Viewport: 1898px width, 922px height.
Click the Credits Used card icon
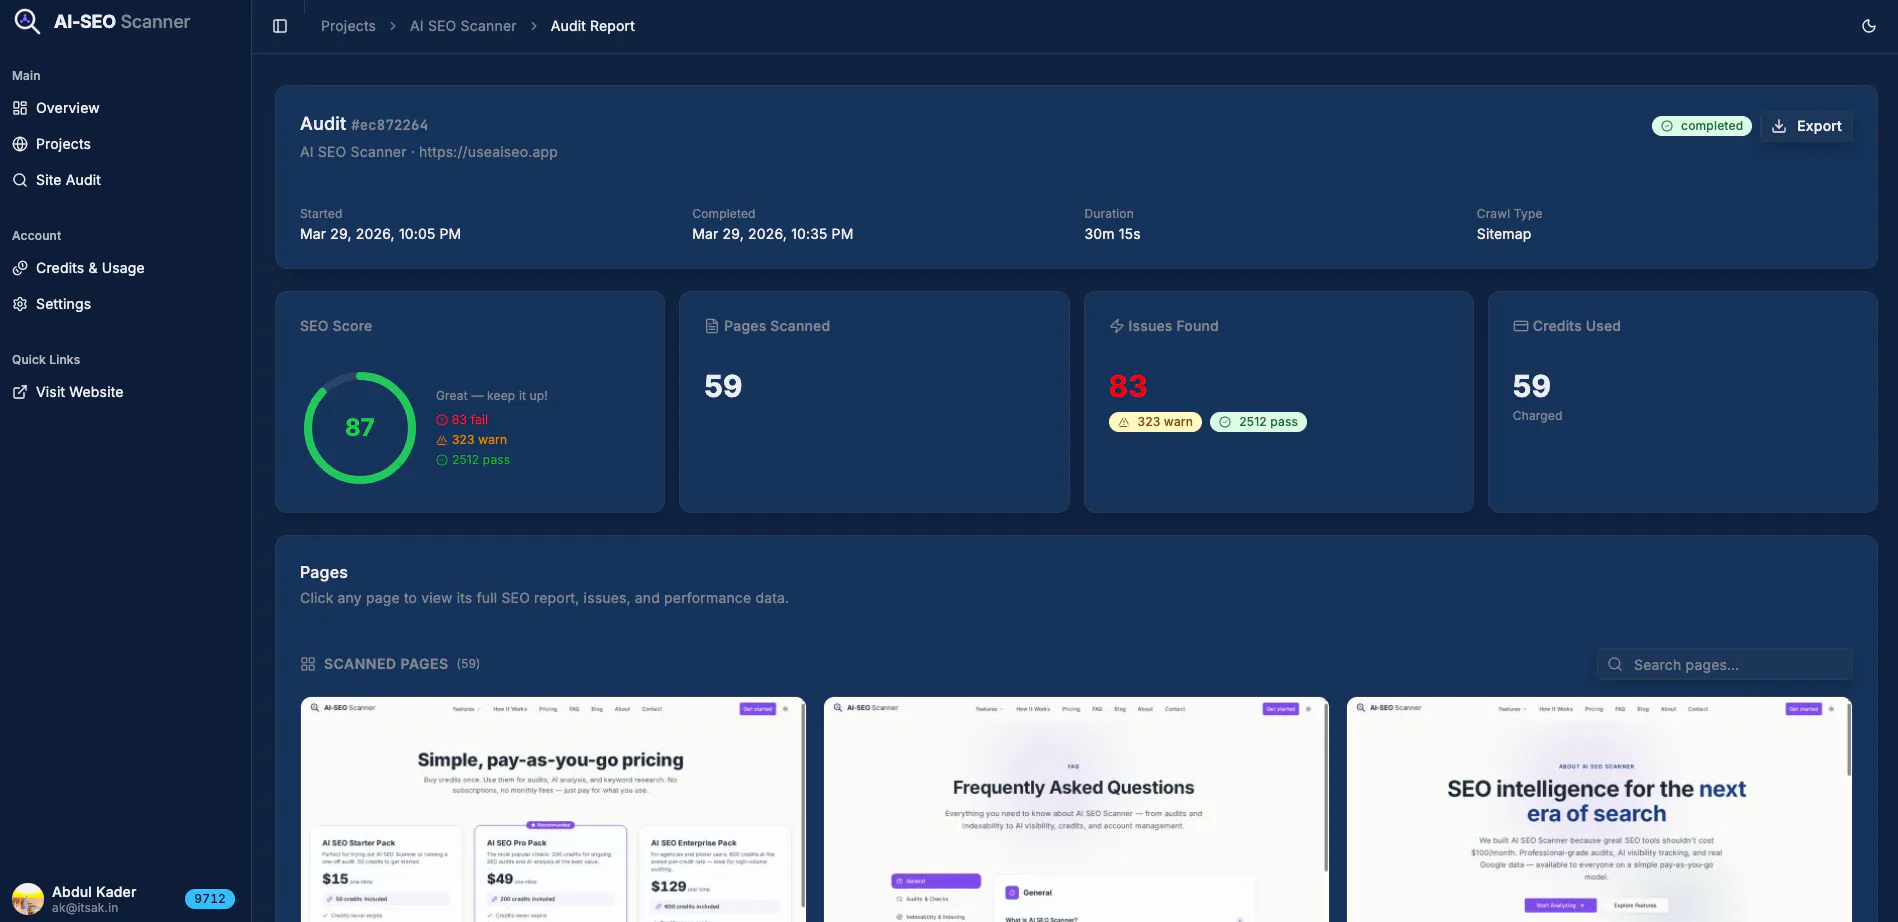[1520, 326]
